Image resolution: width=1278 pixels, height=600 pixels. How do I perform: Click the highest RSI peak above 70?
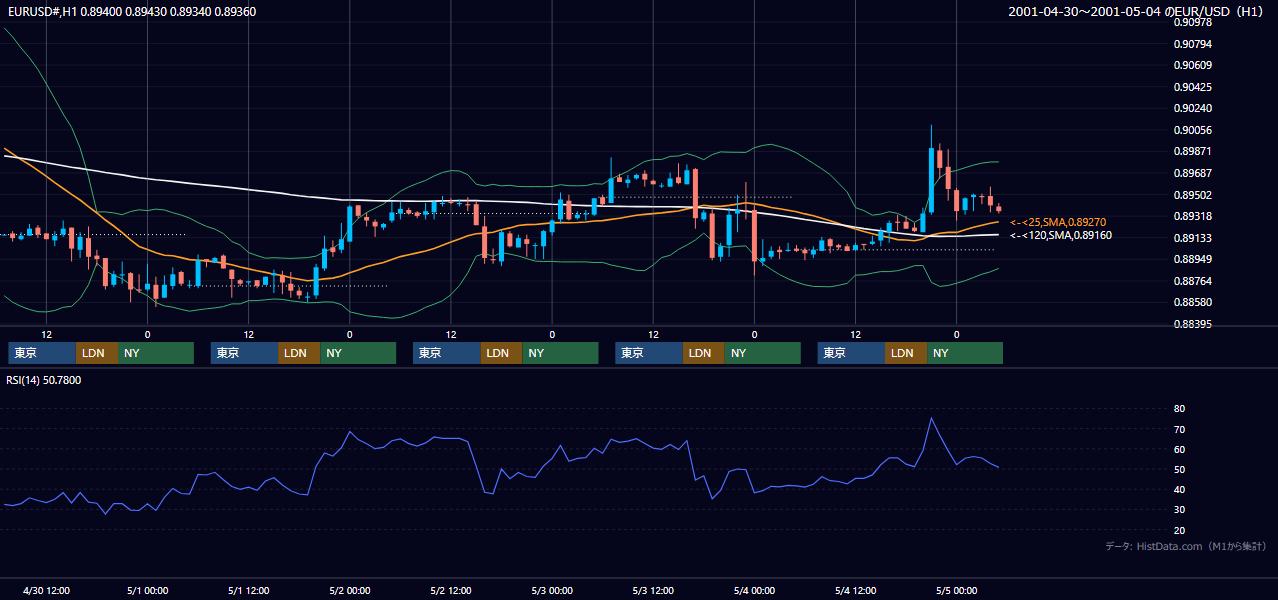point(931,418)
